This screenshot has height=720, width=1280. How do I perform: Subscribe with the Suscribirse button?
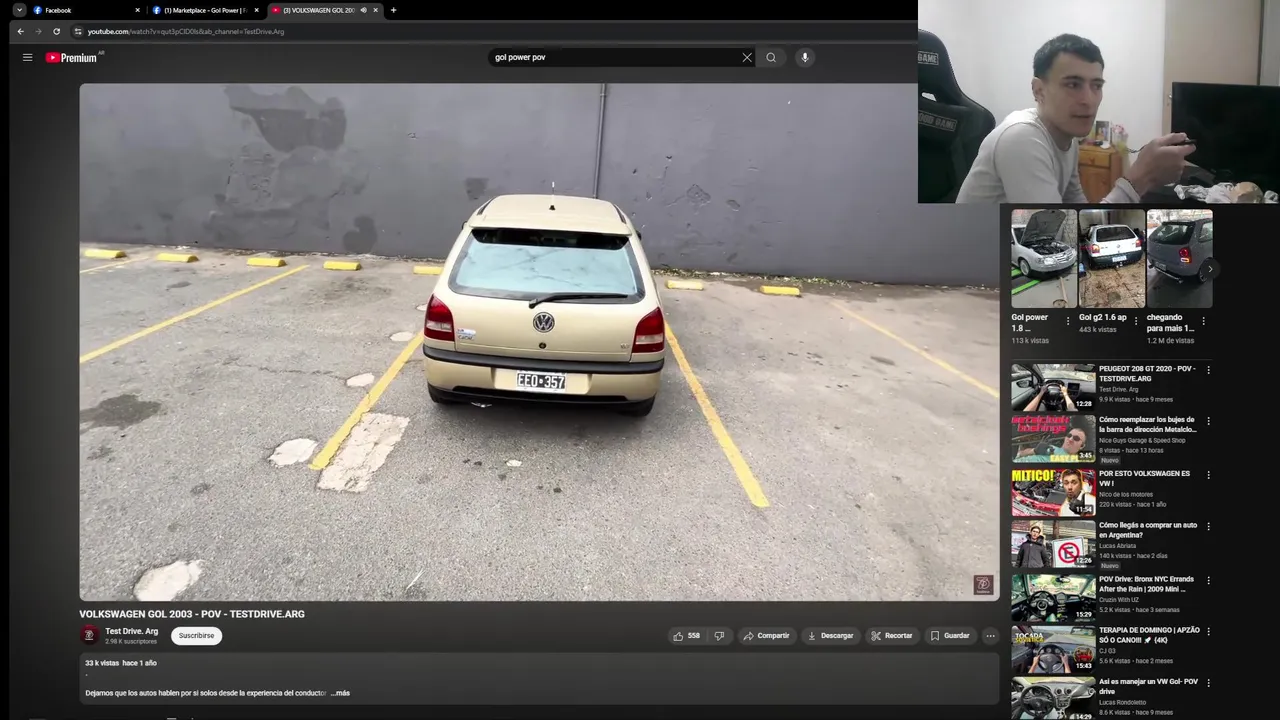[196, 636]
